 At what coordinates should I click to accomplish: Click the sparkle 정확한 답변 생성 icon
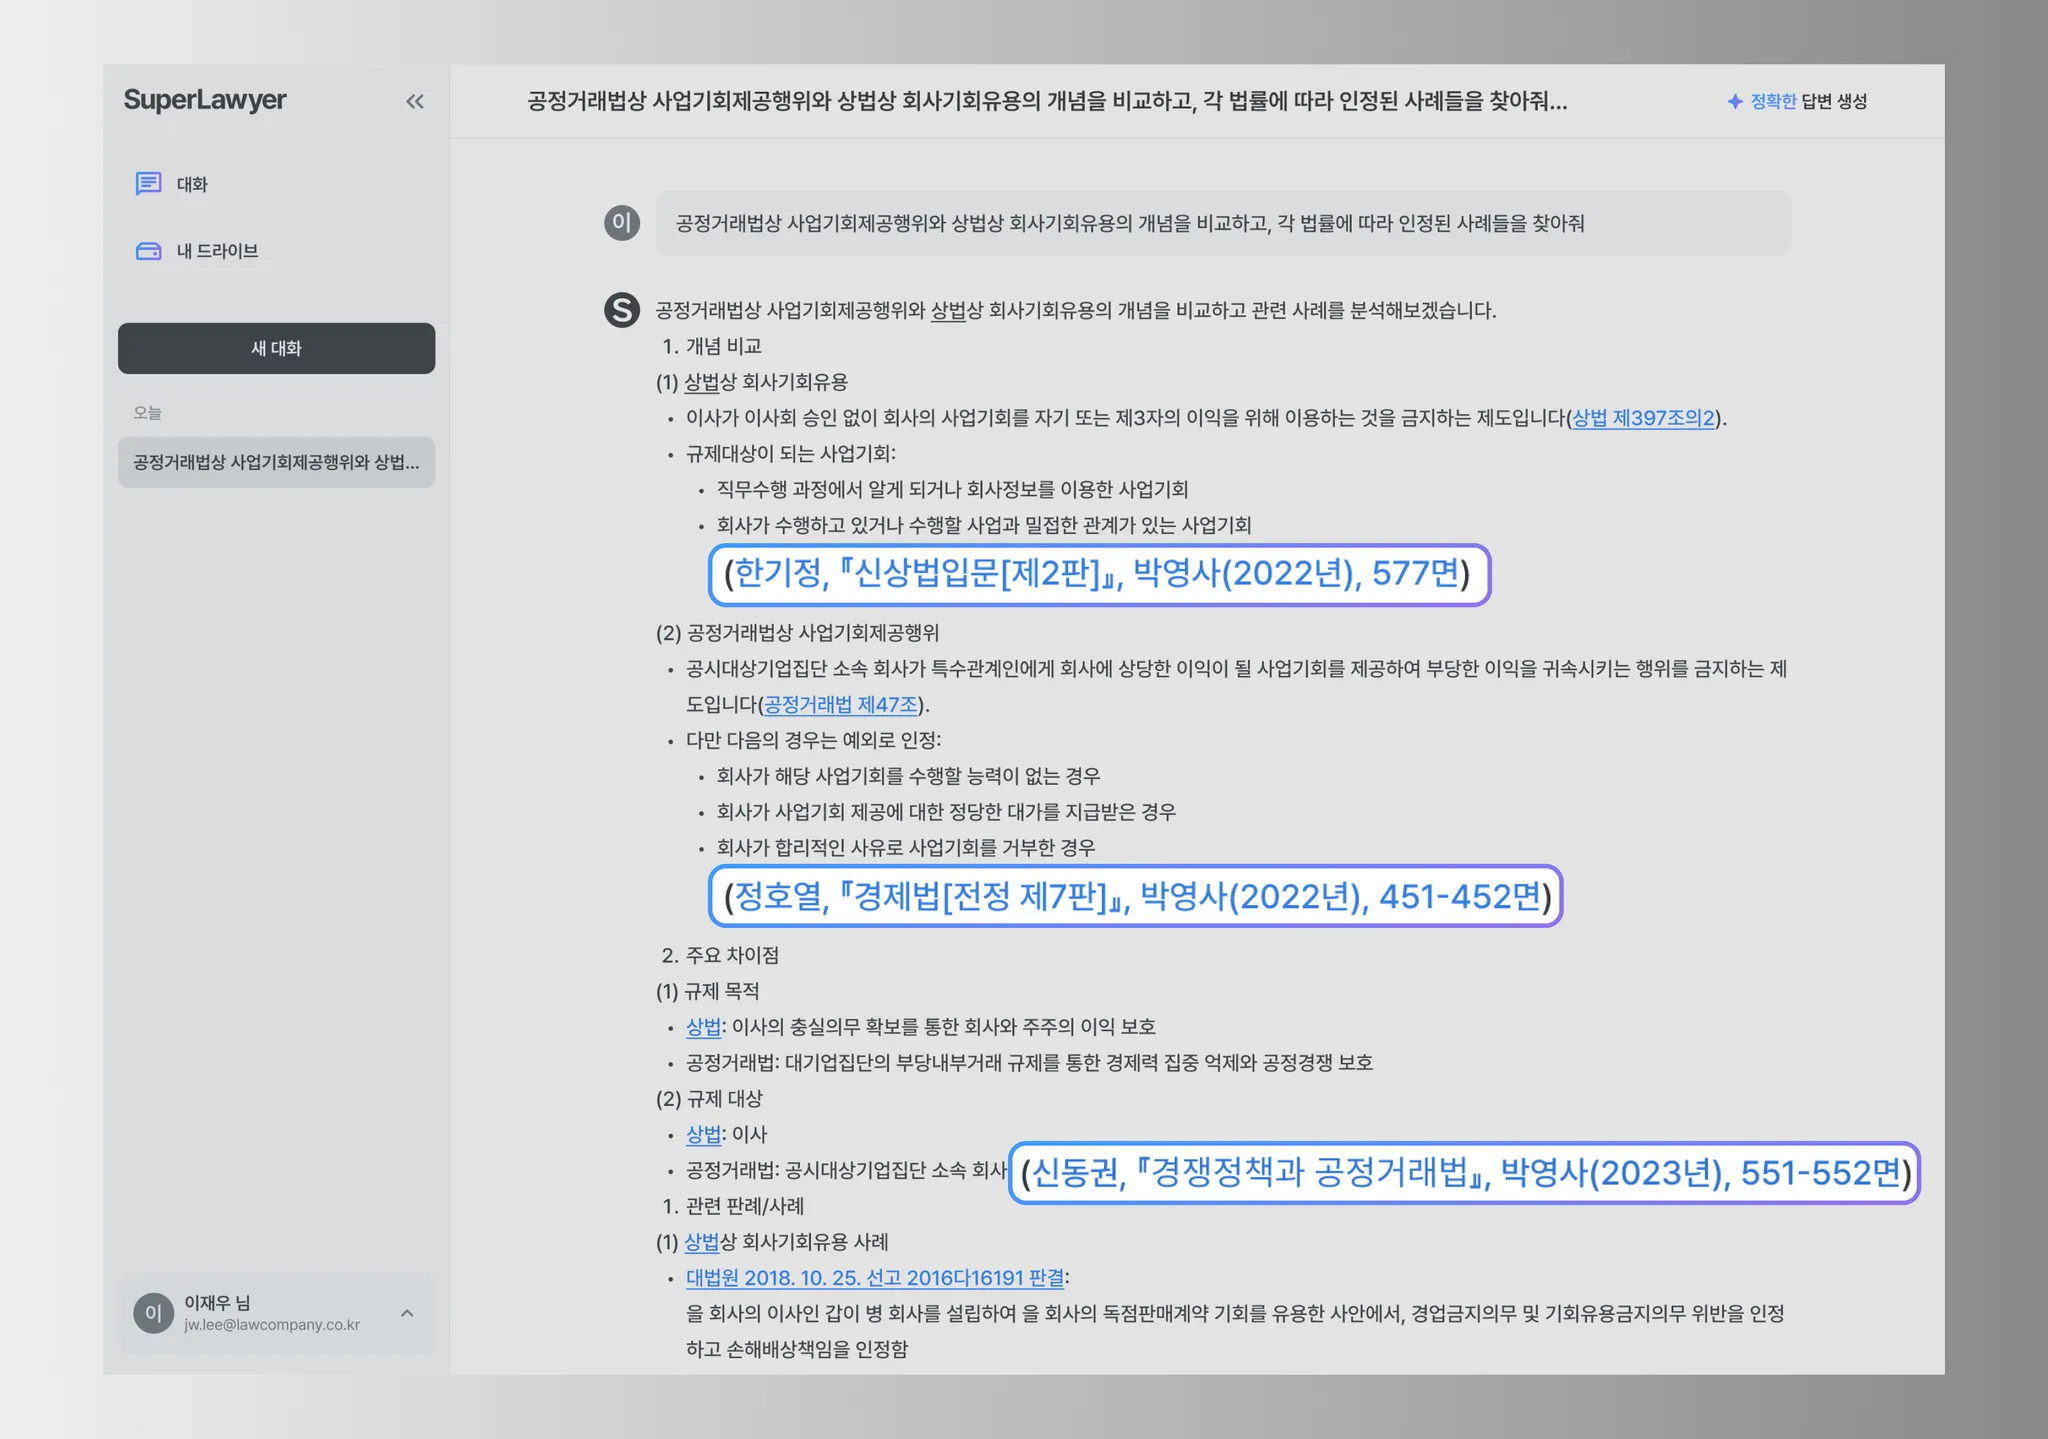[x=1735, y=101]
